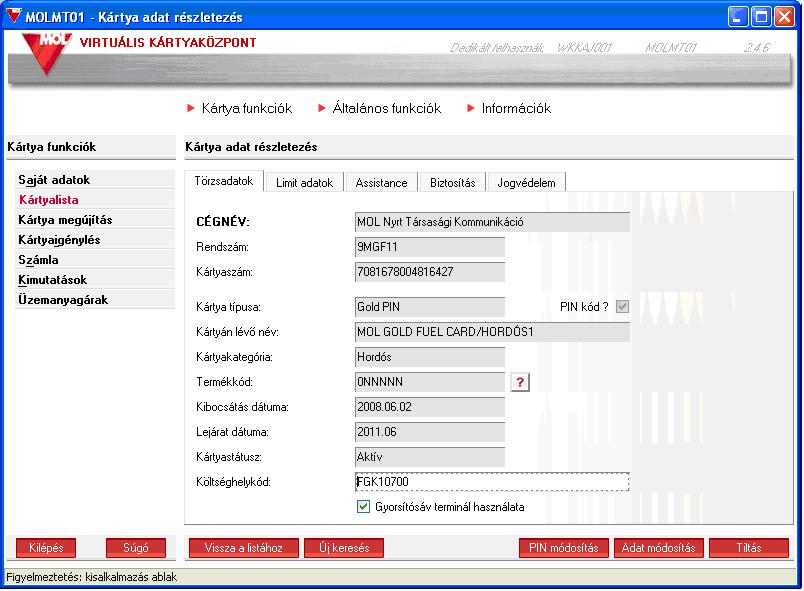Click the Kártyastátusz field Aktív
The height and width of the screenshot is (591, 804).
(x=430, y=457)
